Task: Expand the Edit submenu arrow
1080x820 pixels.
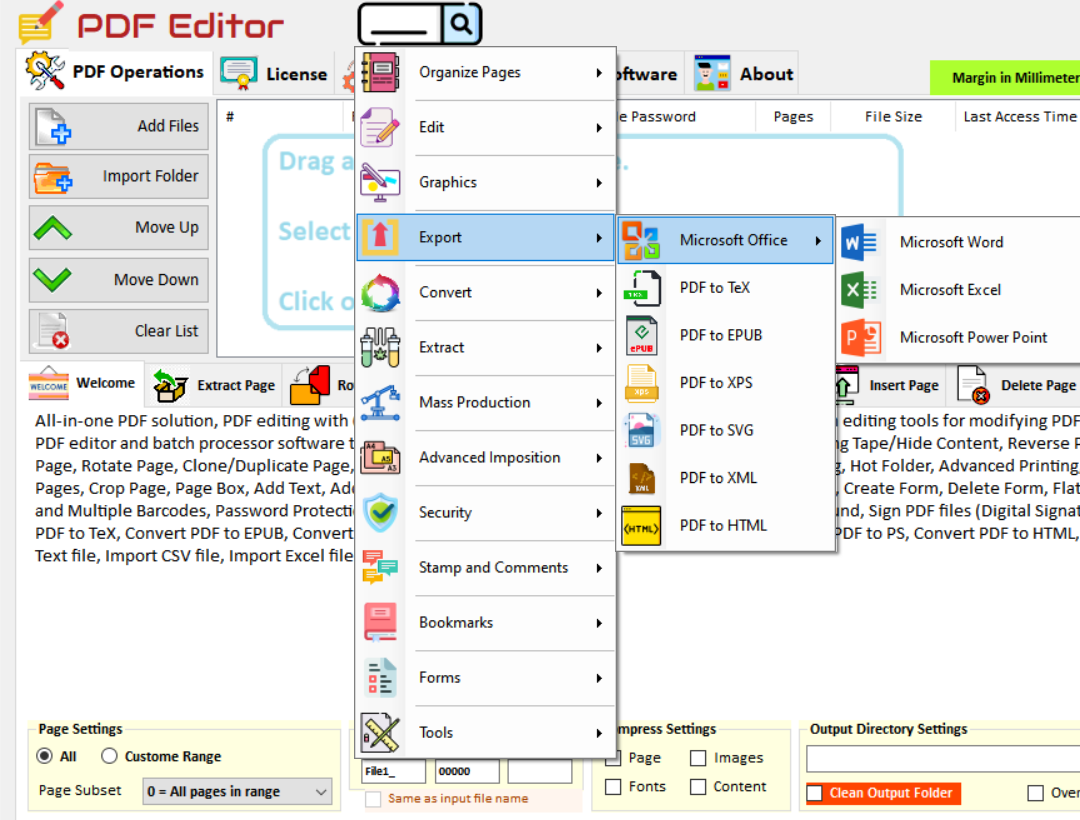Action: pyautogui.click(x=599, y=127)
